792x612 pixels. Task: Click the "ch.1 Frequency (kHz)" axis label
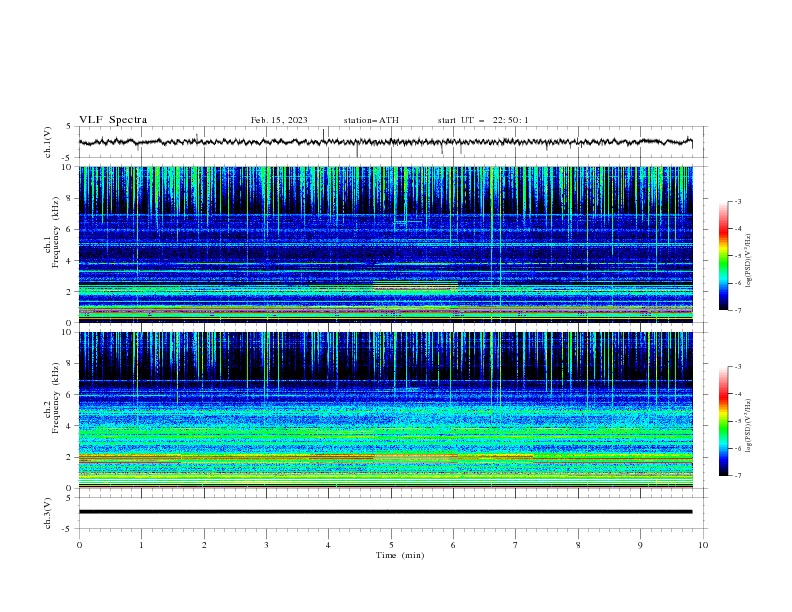pyautogui.click(x=52, y=232)
